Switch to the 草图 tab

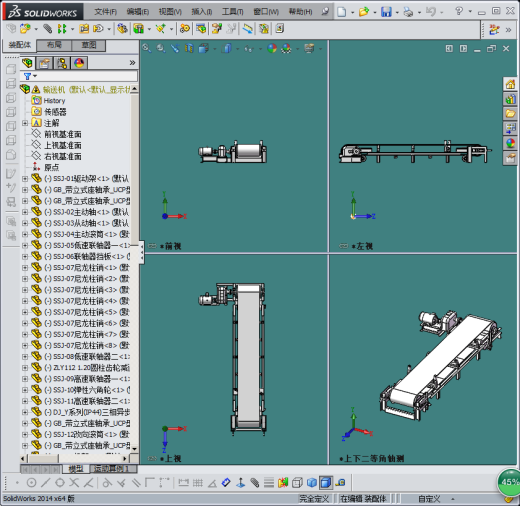89,45
